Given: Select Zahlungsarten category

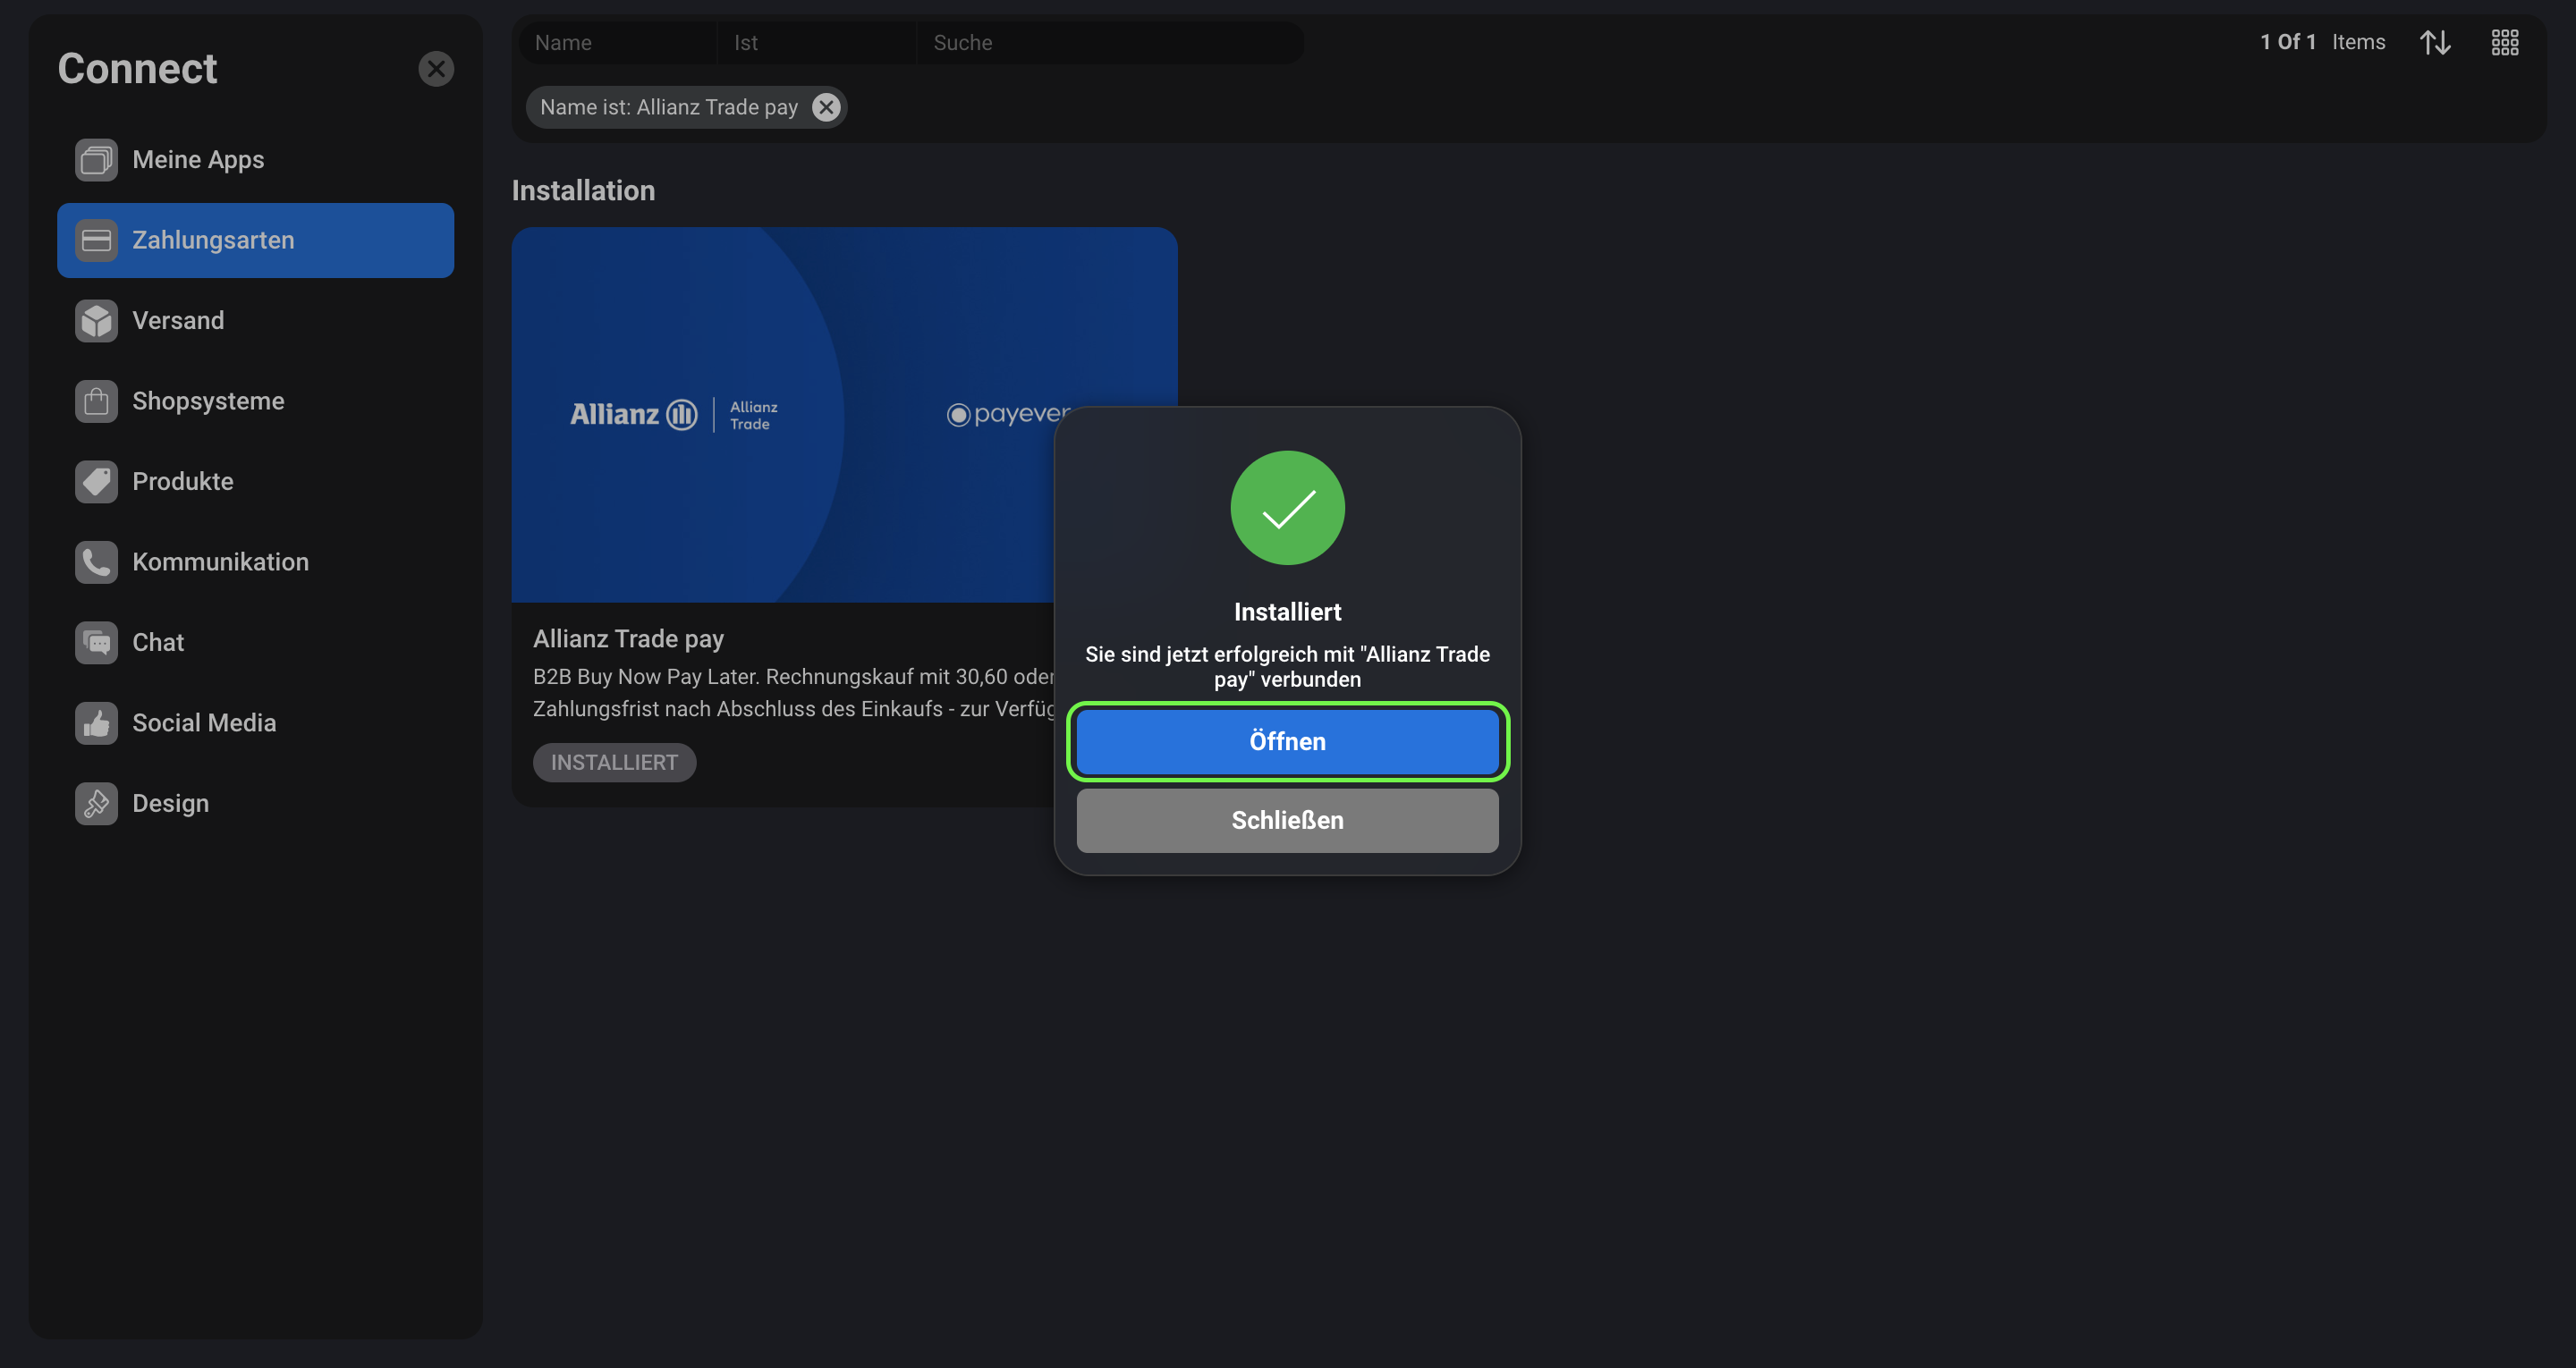Looking at the screenshot, I should pos(255,240).
